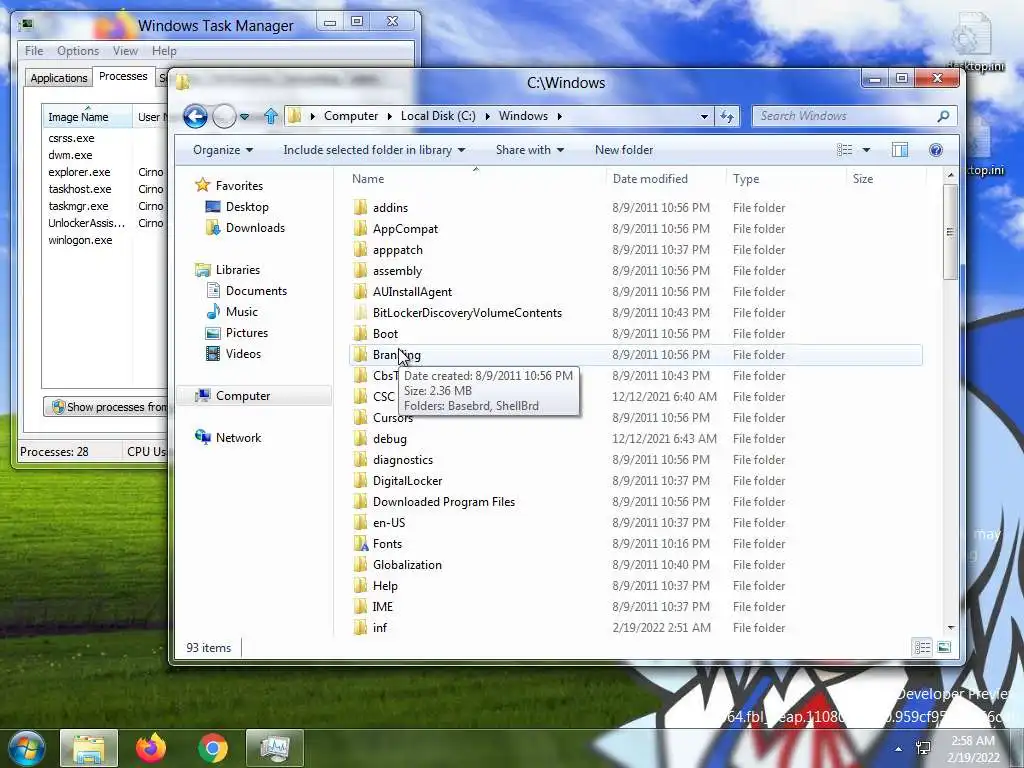
Task: Open Include selected folder in library dropdown
Action: tap(374, 150)
